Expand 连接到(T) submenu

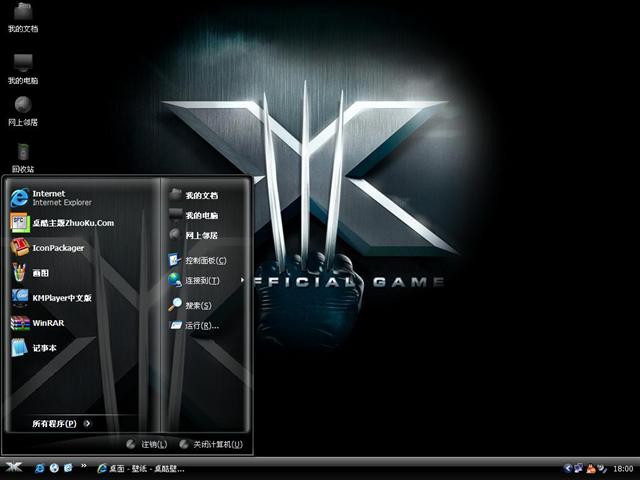coord(200,280)
